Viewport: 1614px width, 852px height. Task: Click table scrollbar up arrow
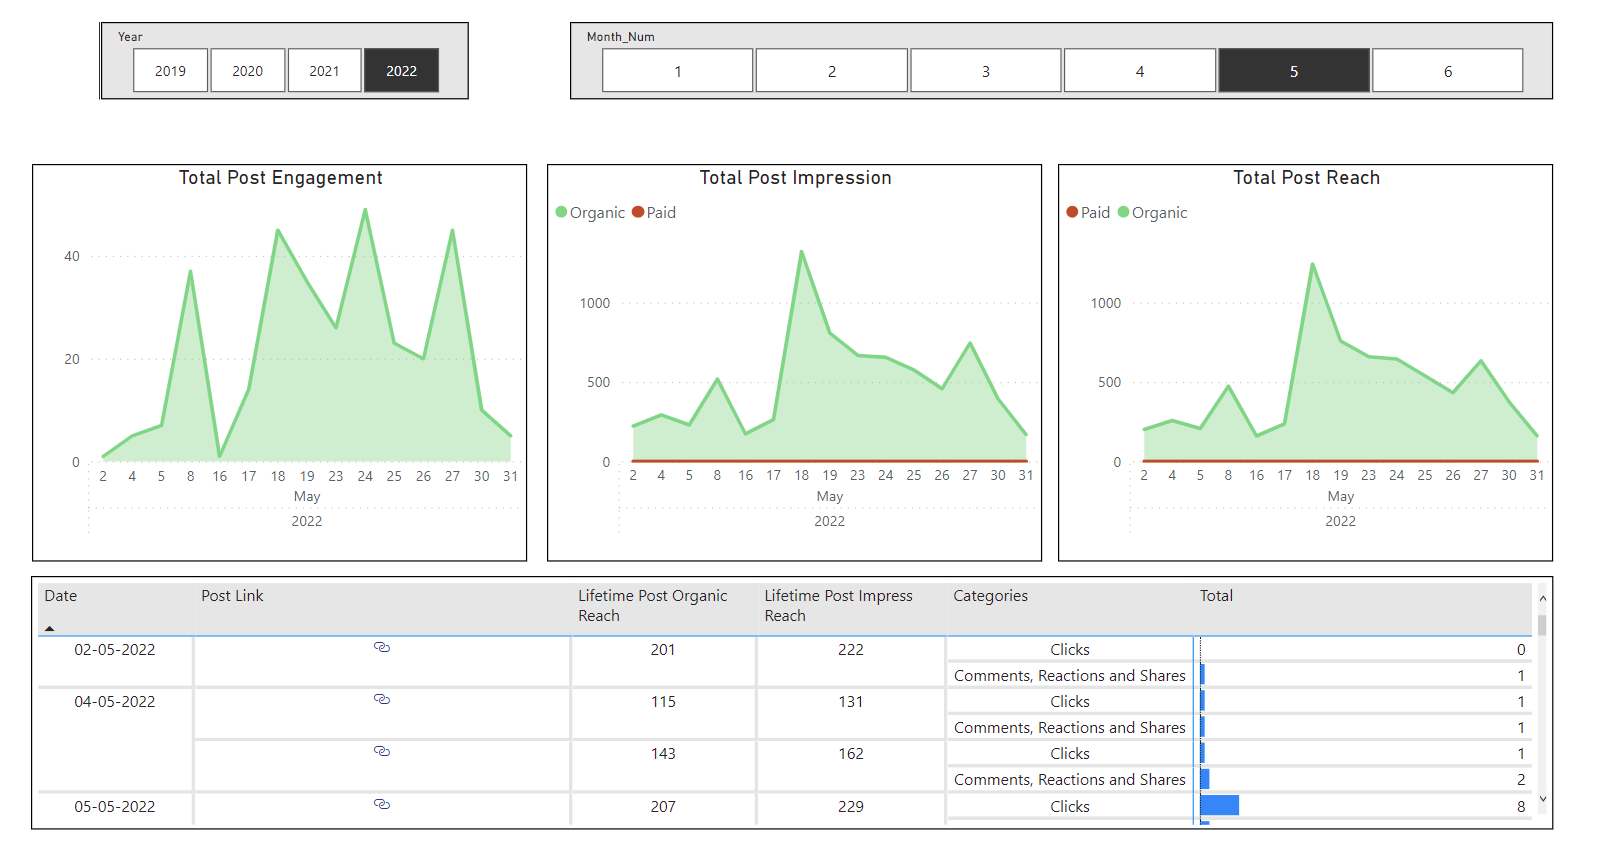(x=1543, y=598)
